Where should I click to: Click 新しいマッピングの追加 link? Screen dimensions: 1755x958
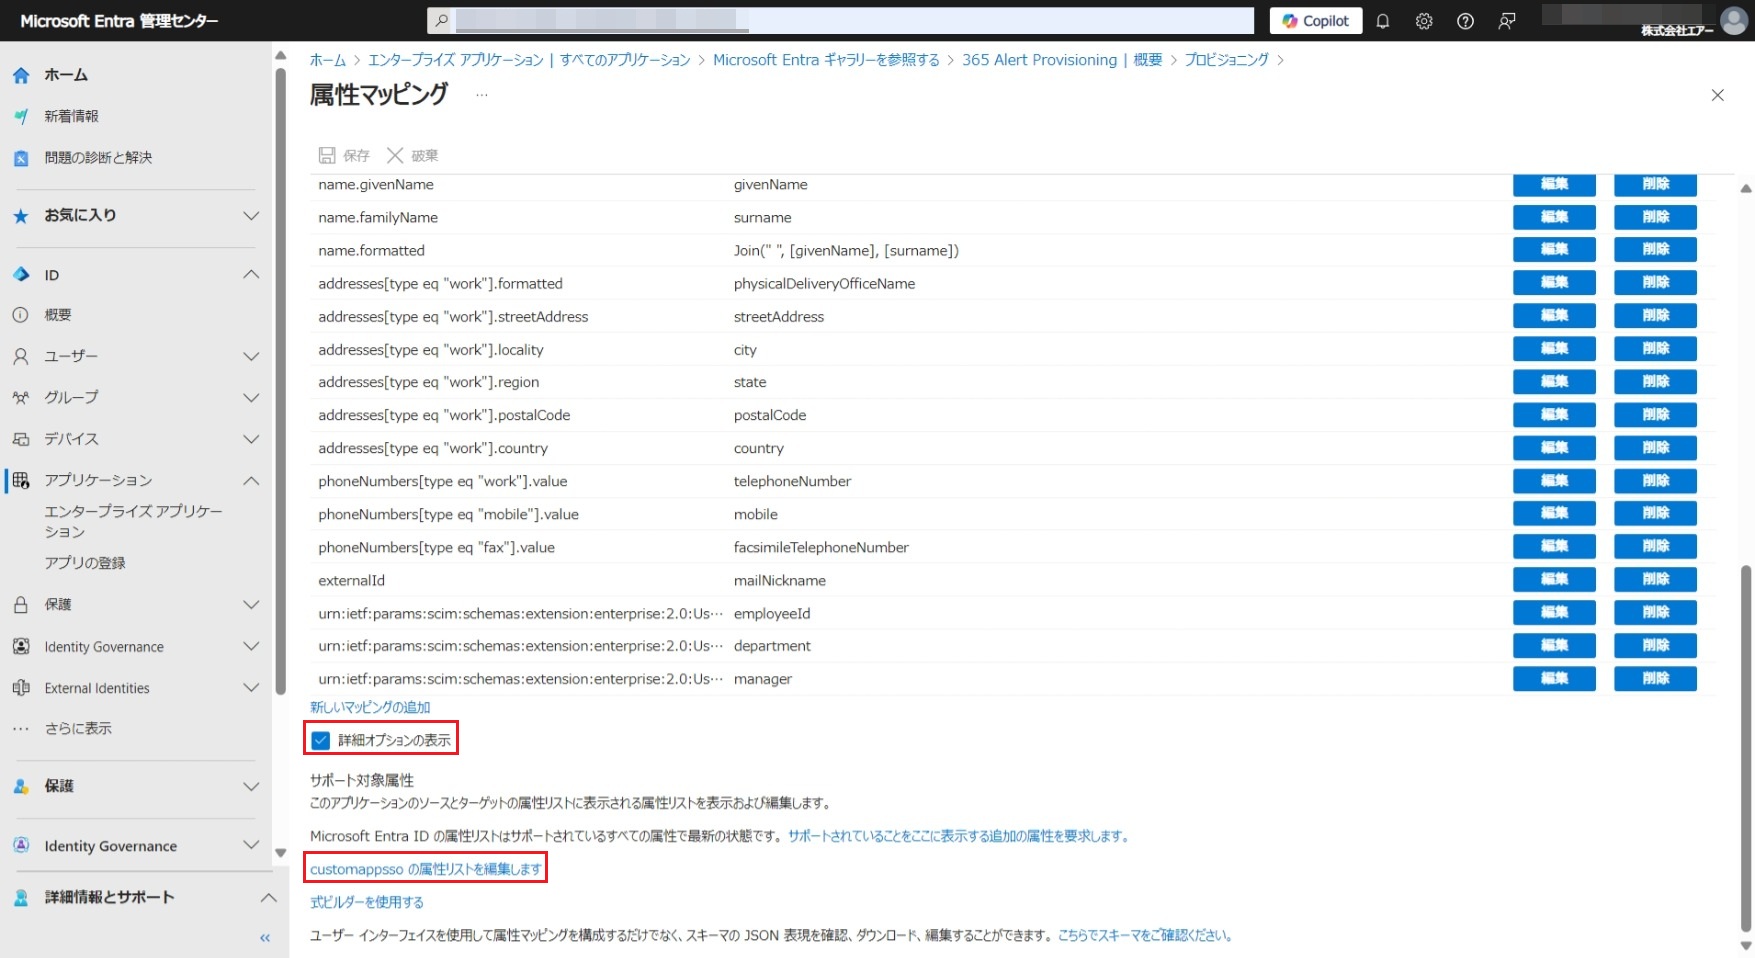[x=370, y=707]
